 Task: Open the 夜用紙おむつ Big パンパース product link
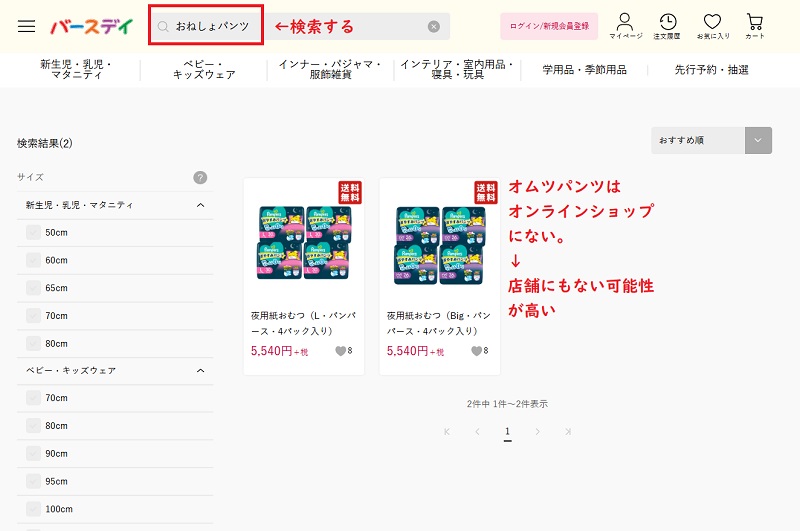tap(439, 322)
